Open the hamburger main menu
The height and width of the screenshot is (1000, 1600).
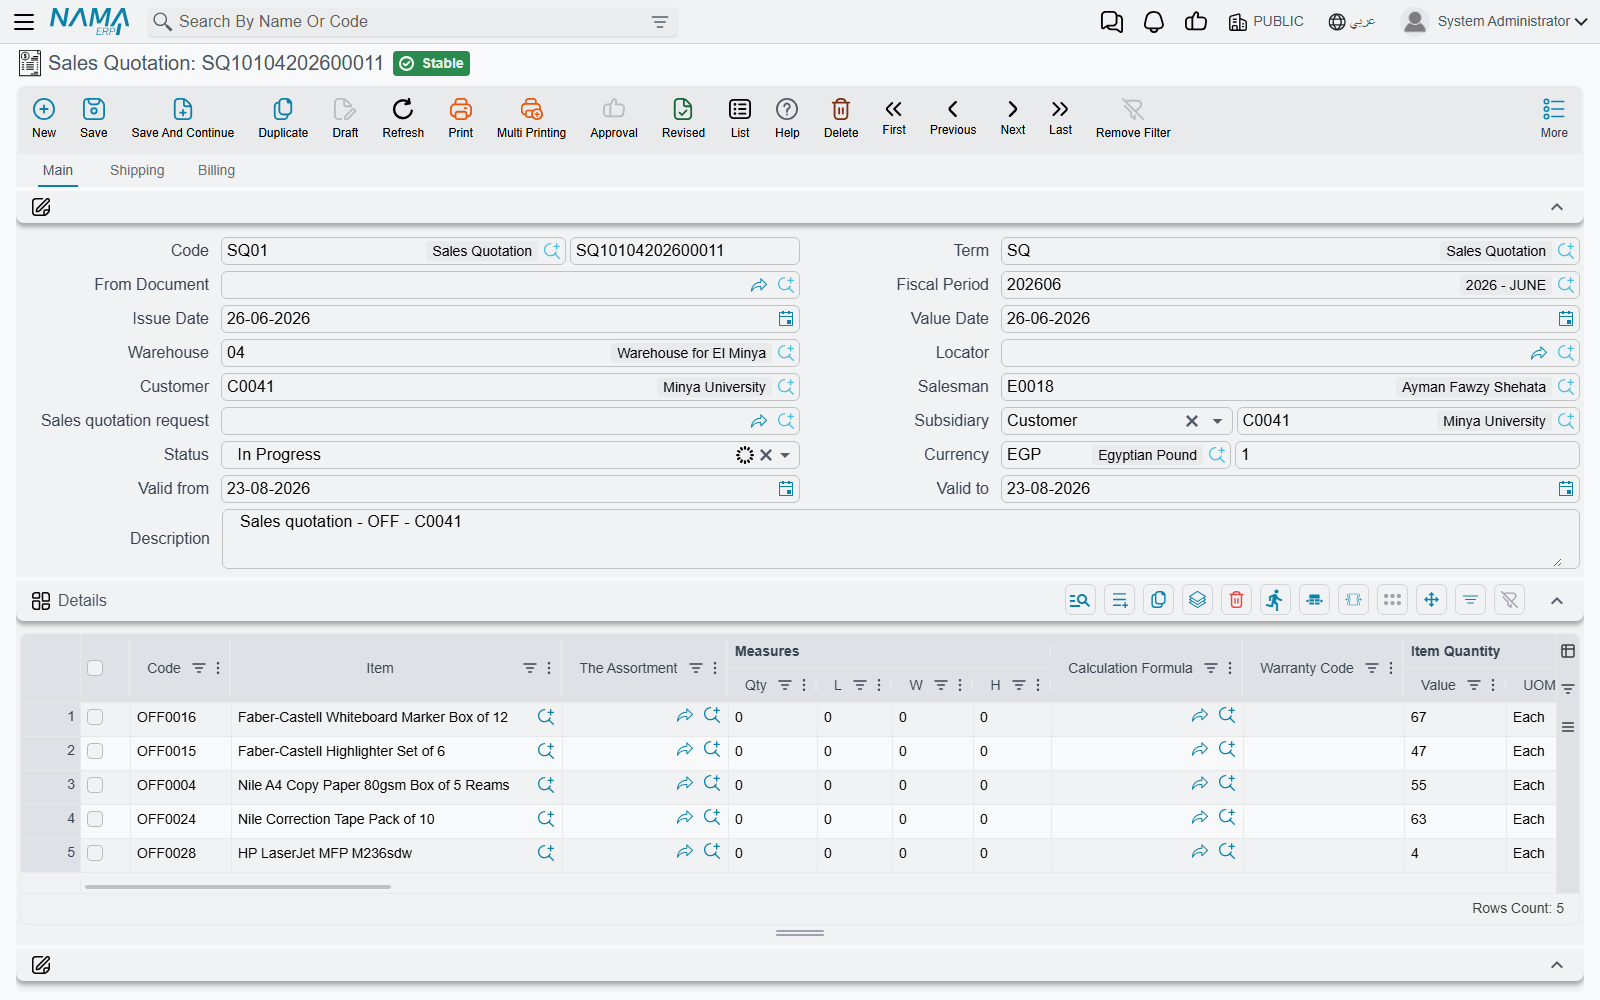click(x=24, y=21)
